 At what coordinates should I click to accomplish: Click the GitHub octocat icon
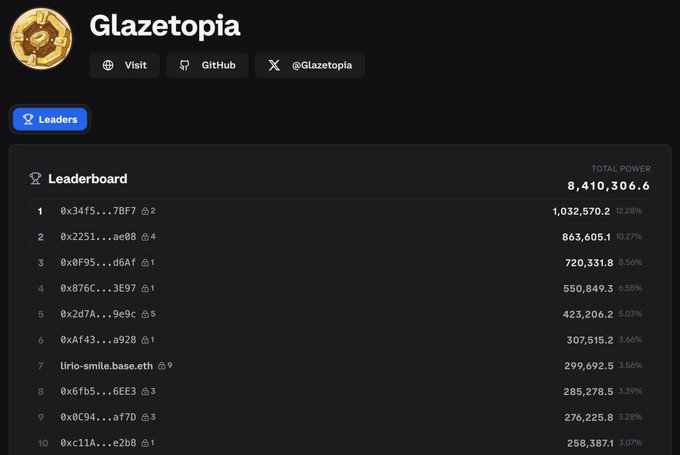coord(184,65)
